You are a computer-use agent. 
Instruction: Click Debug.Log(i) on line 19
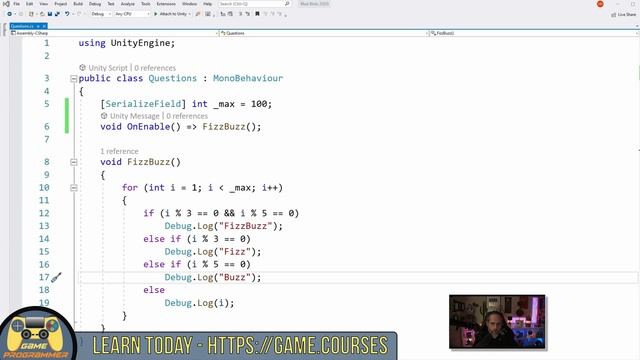click(x=199, y=303)
